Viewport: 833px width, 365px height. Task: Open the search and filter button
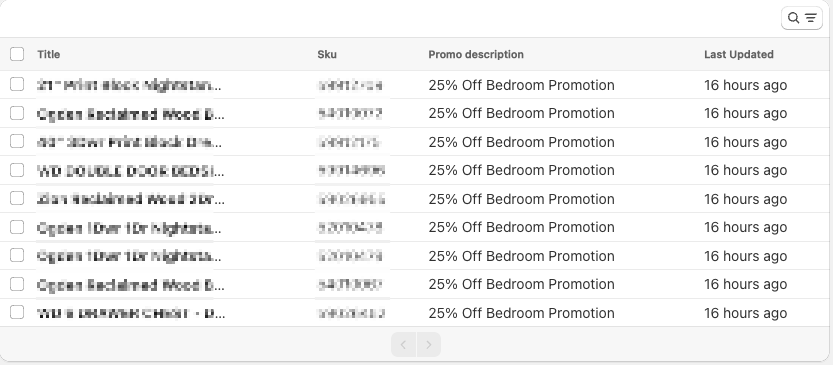pos(802,18)
